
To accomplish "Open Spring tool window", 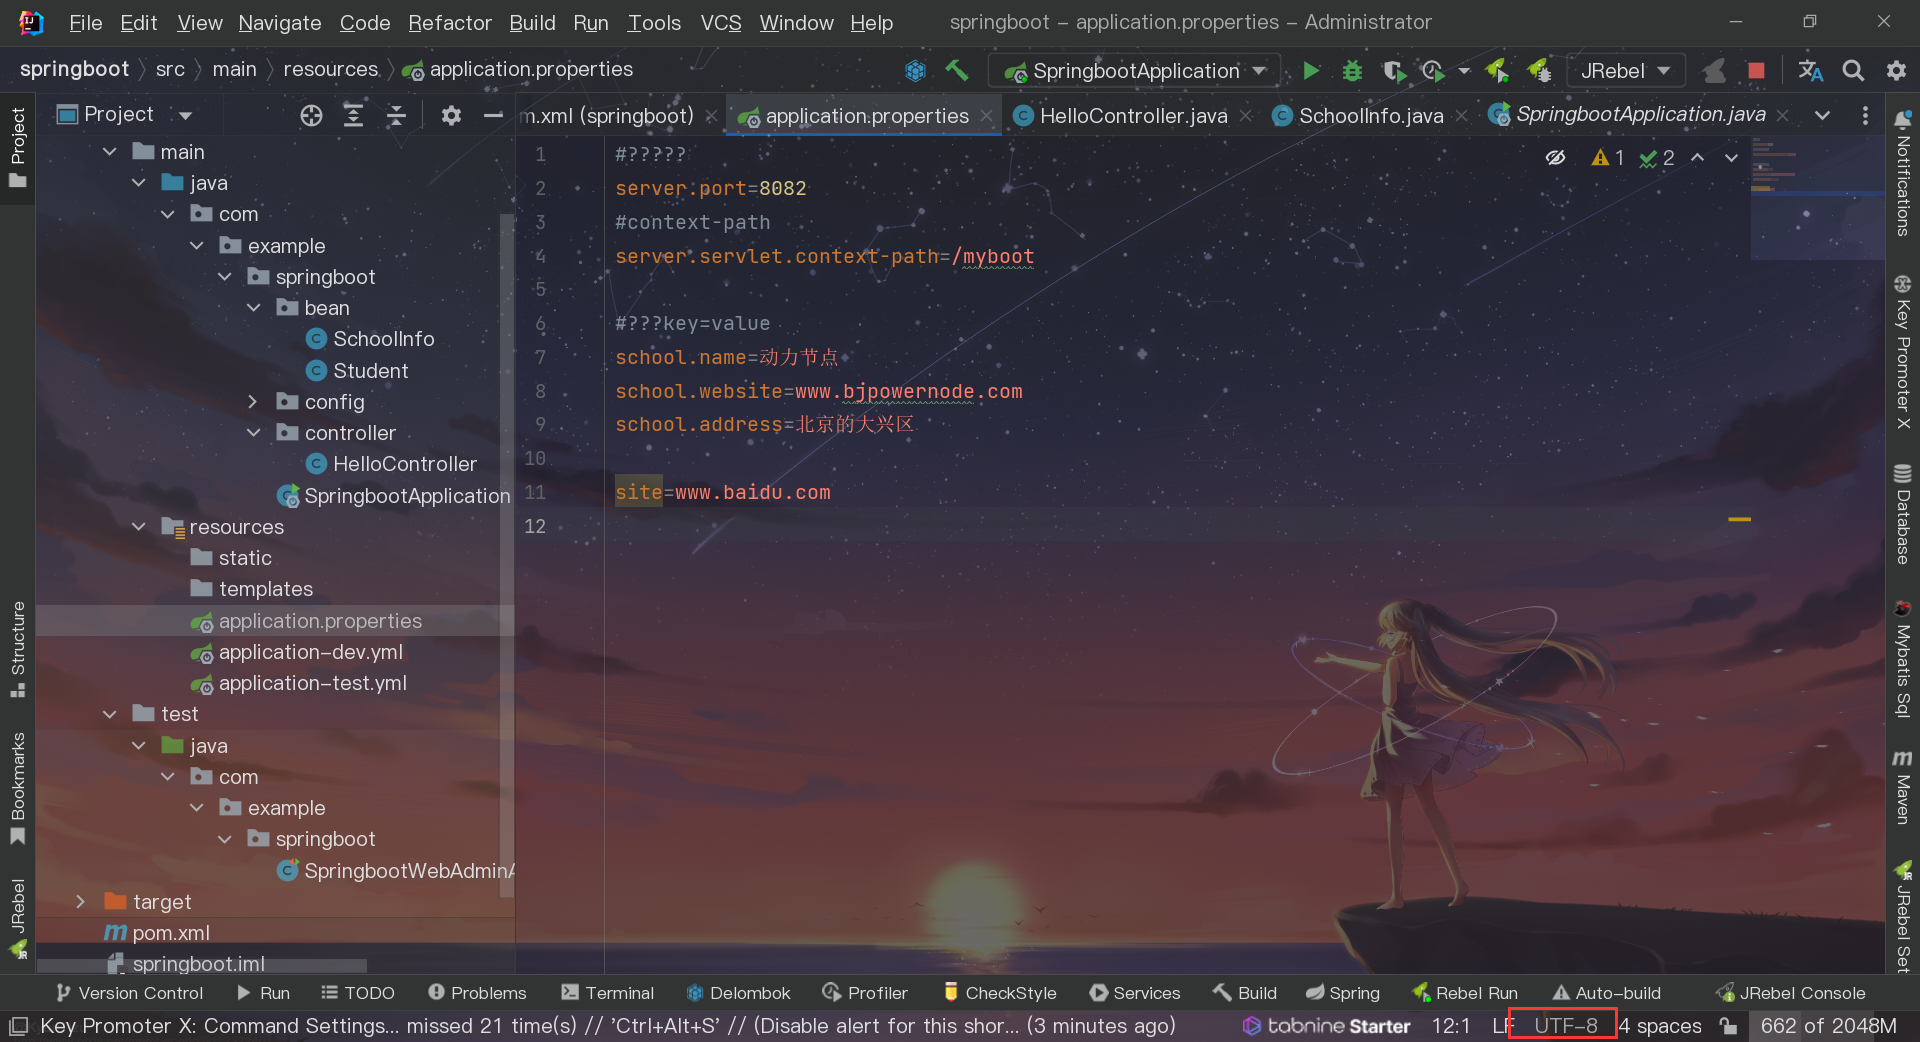I will (1343, 993).
